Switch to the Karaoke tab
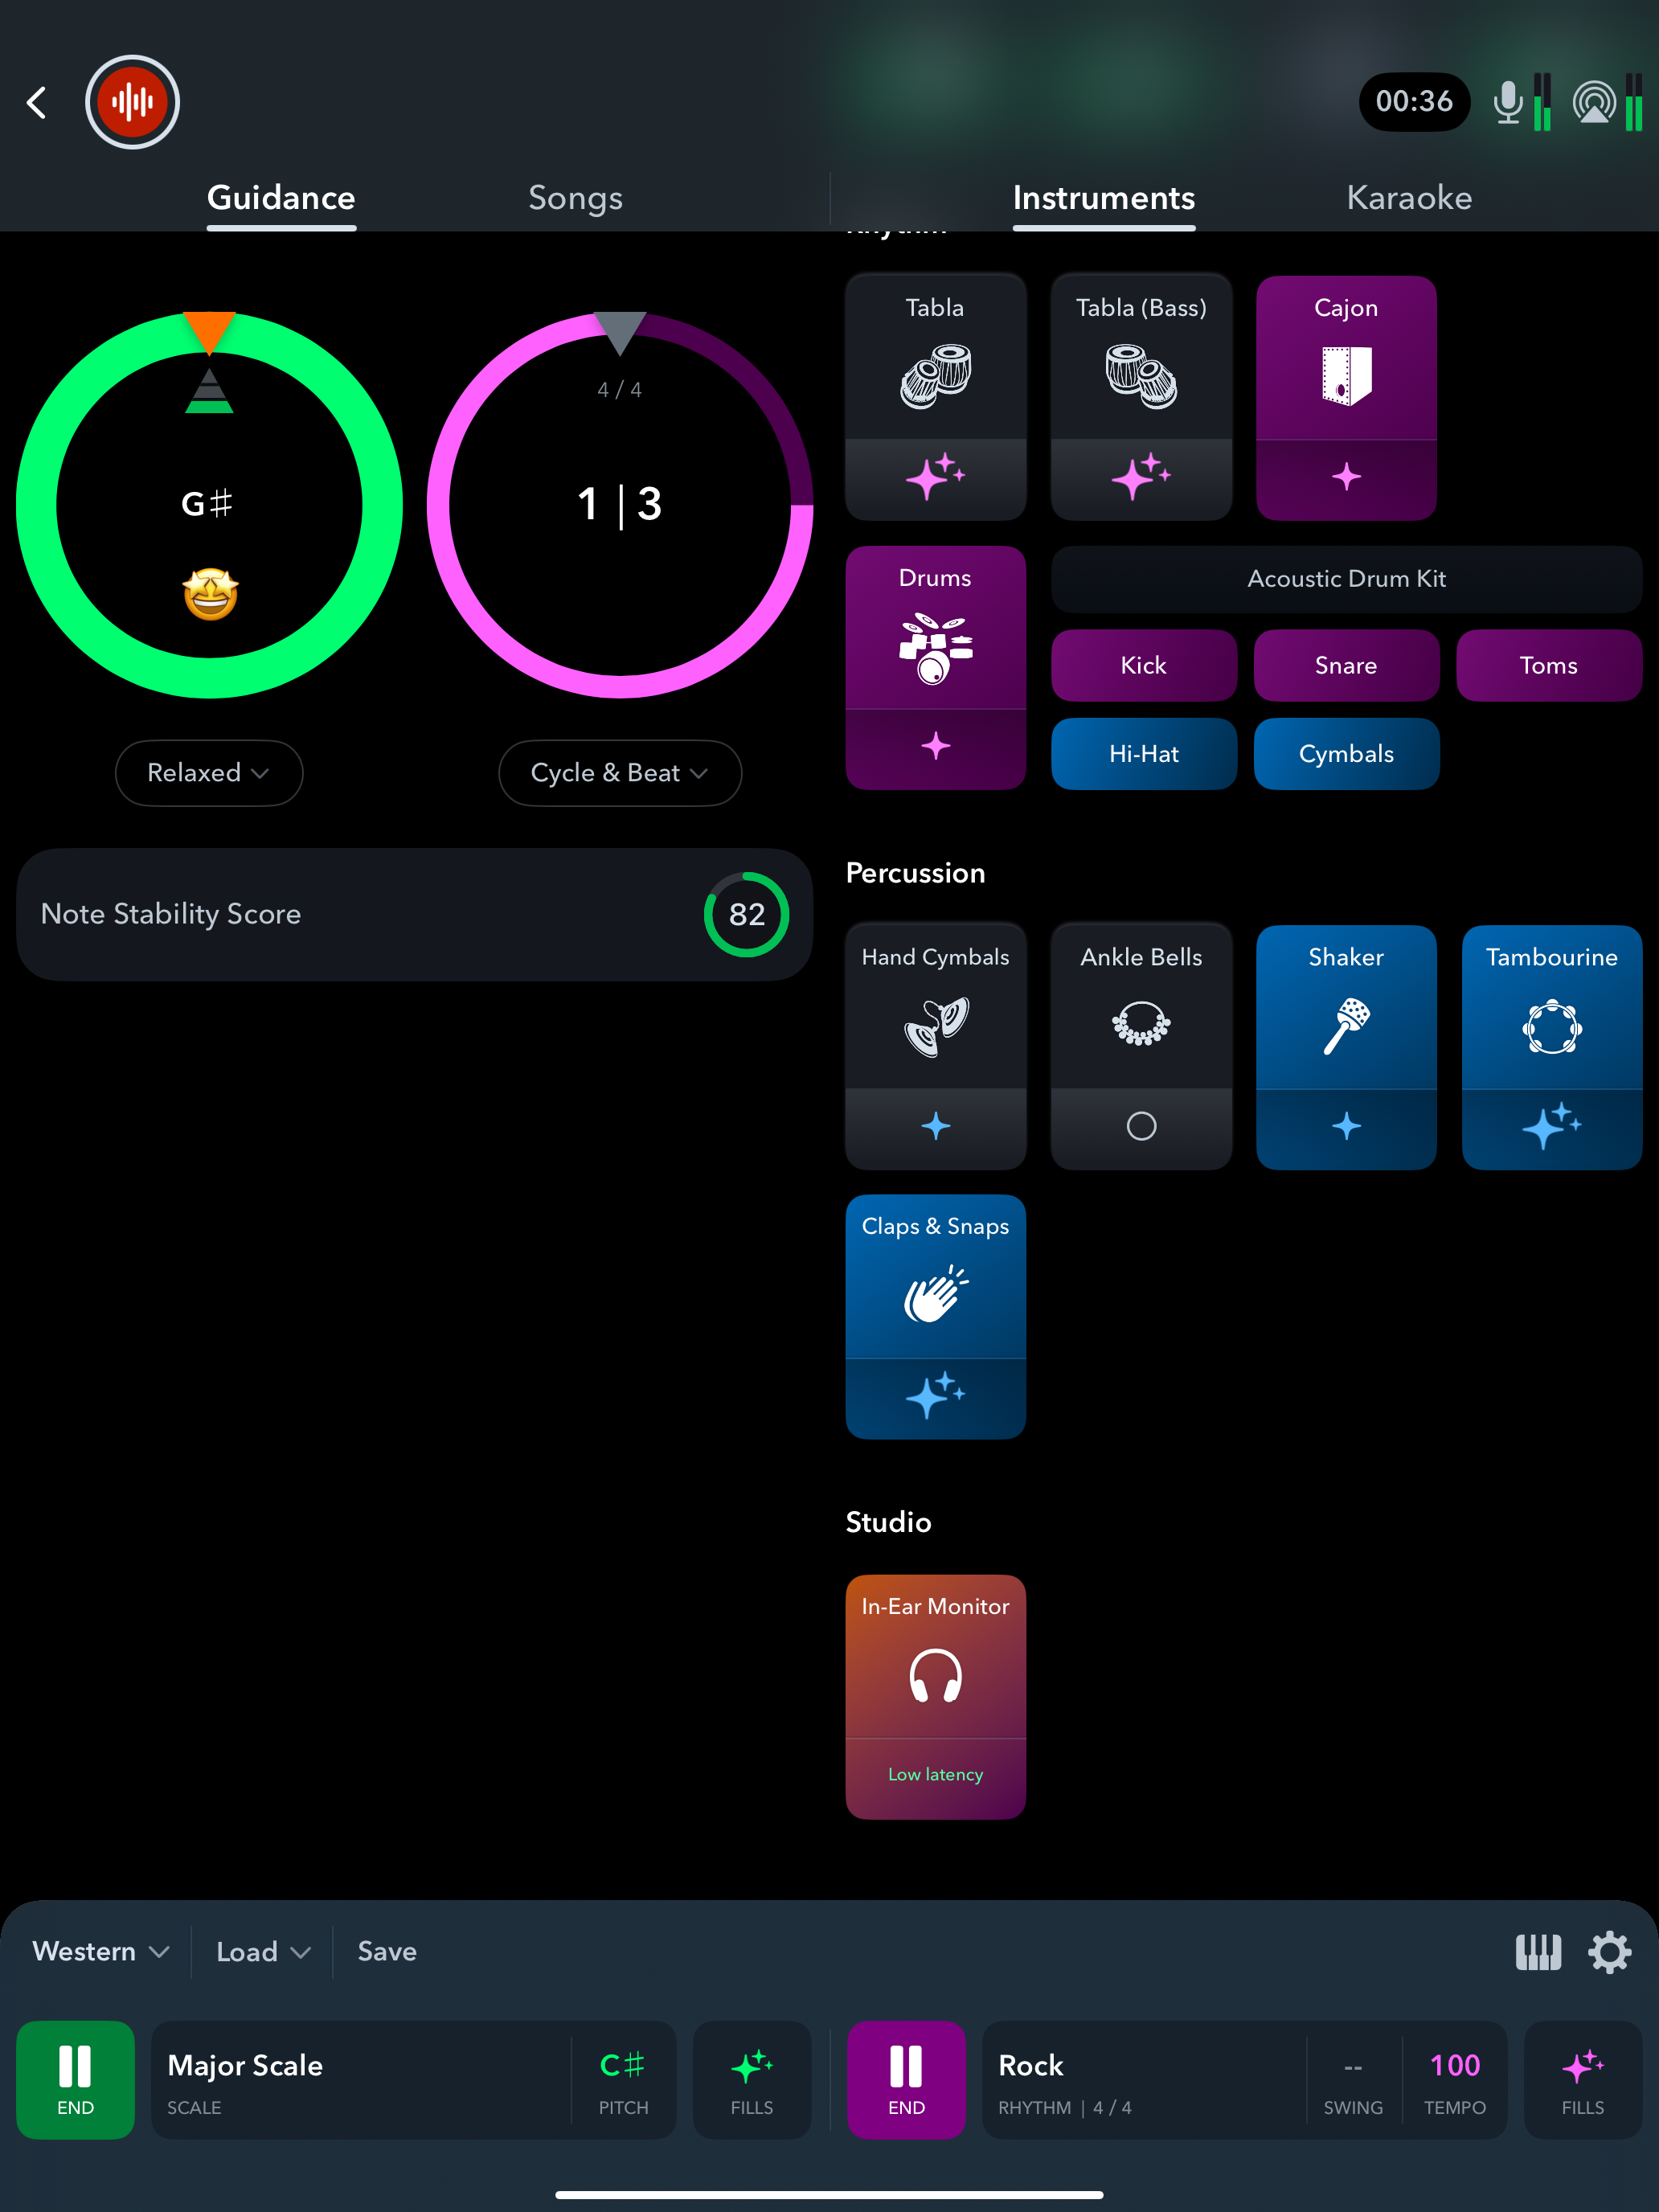This screenshot has height=2212, width=1659. click(x=1409, y=198)
